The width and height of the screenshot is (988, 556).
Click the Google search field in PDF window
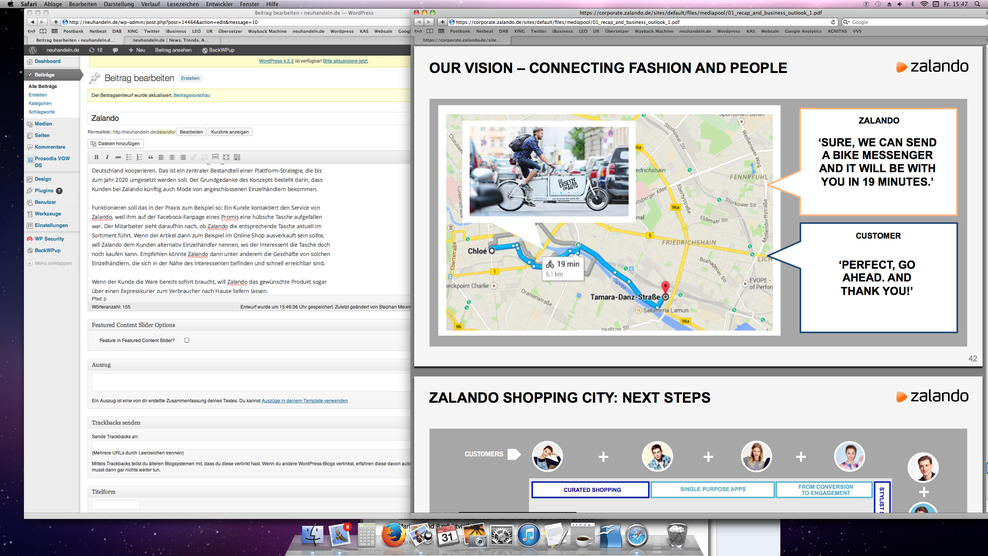click(916, 22)
